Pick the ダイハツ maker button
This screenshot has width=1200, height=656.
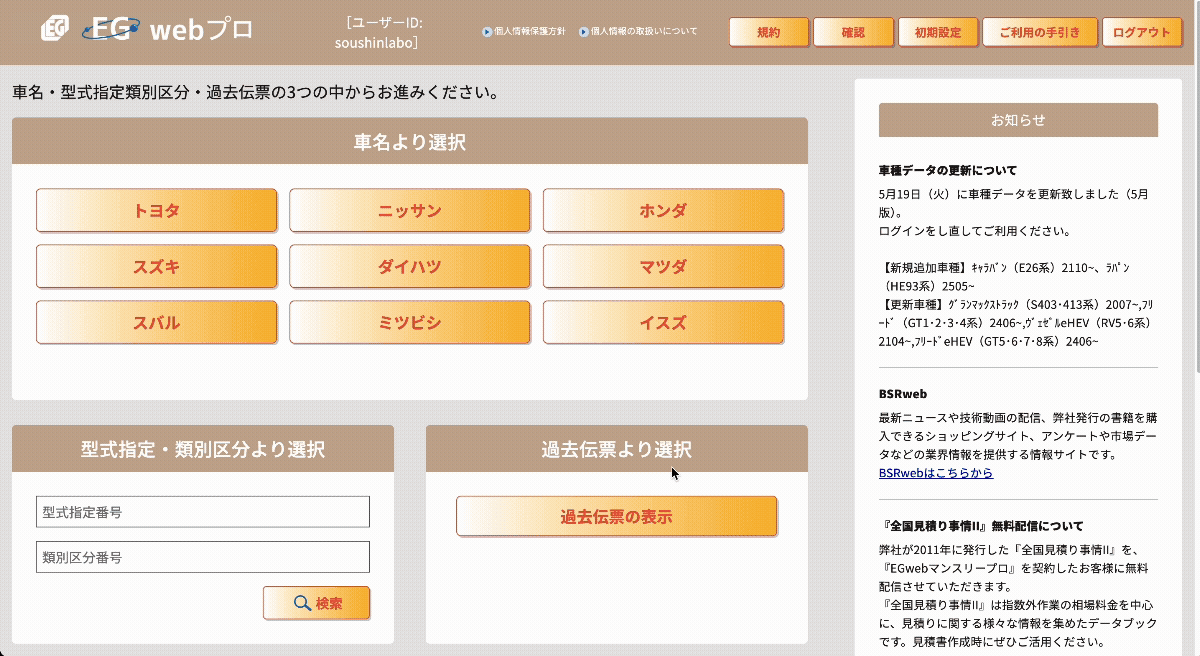tap(410, 267)
